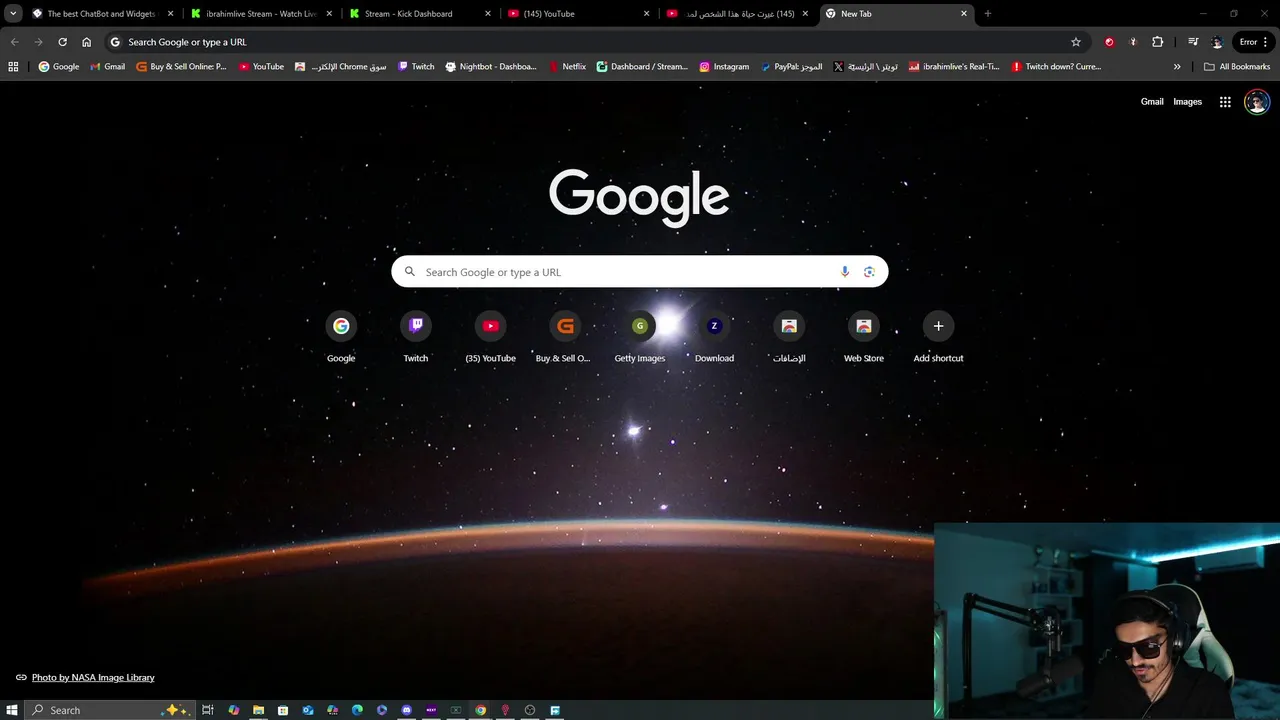Open the Twitch down? bookmark
1280x720 pixels.
point(1056,67)
